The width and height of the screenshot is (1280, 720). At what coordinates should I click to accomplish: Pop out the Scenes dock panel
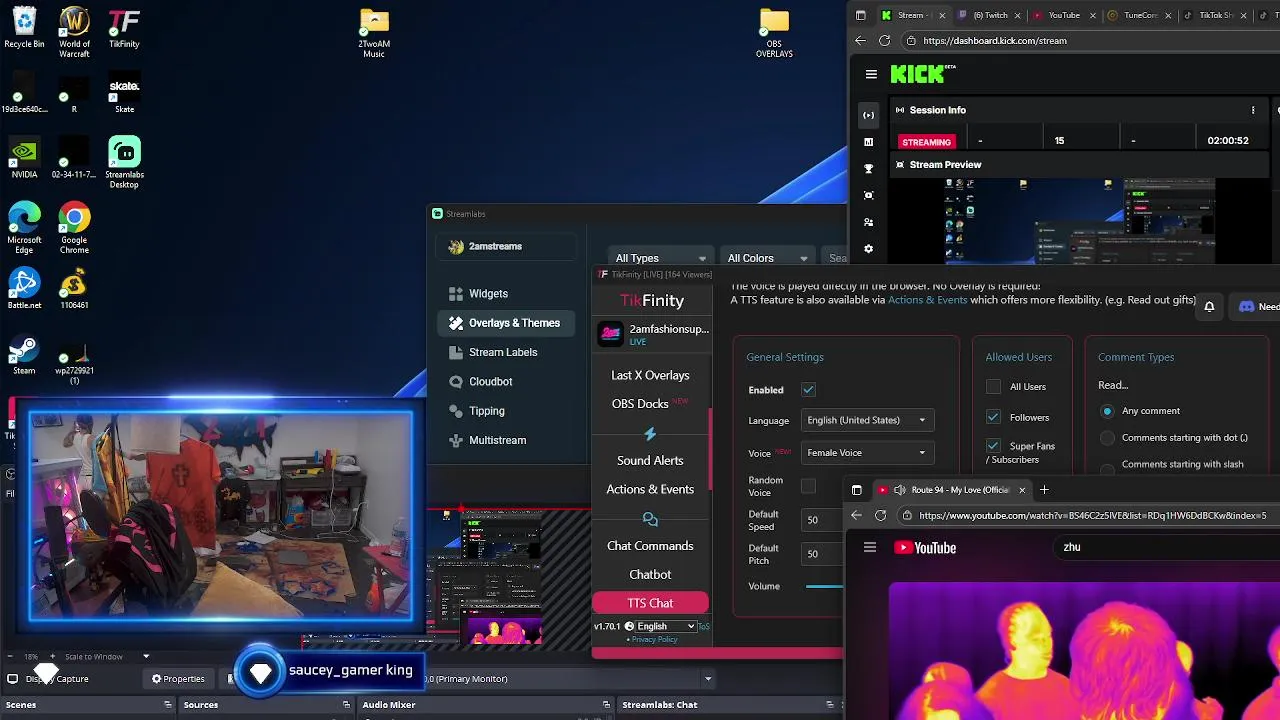pos(168,705)
